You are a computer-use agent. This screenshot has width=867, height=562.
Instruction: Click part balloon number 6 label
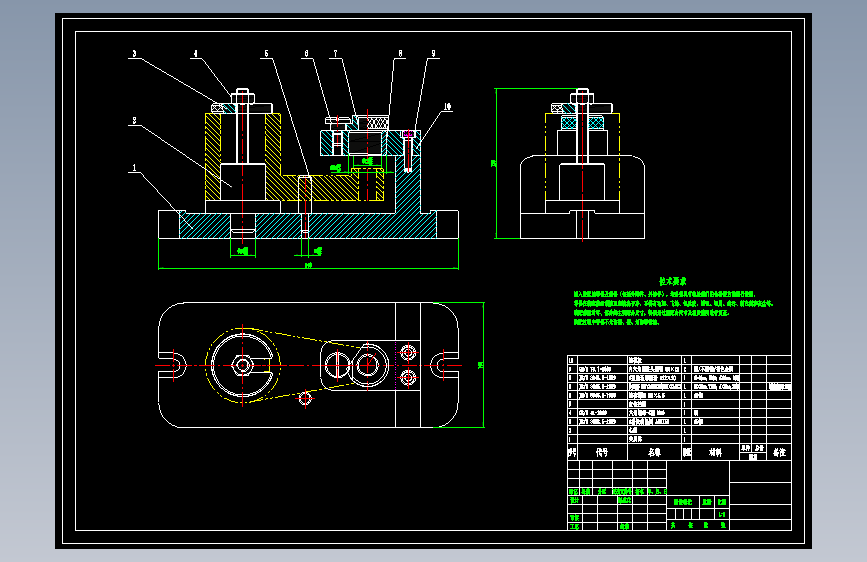(306, 54)
